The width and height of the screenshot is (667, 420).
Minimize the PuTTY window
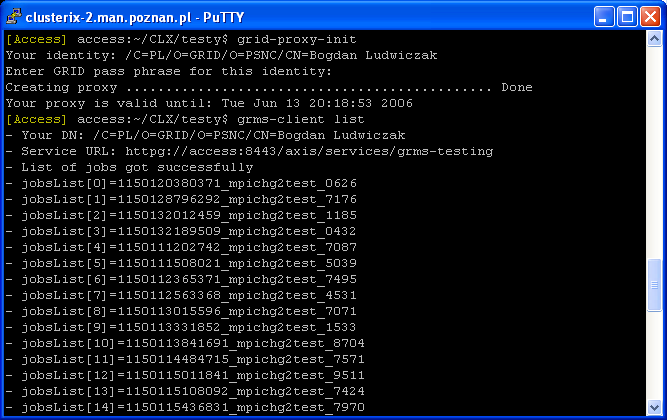pos(604,17)
